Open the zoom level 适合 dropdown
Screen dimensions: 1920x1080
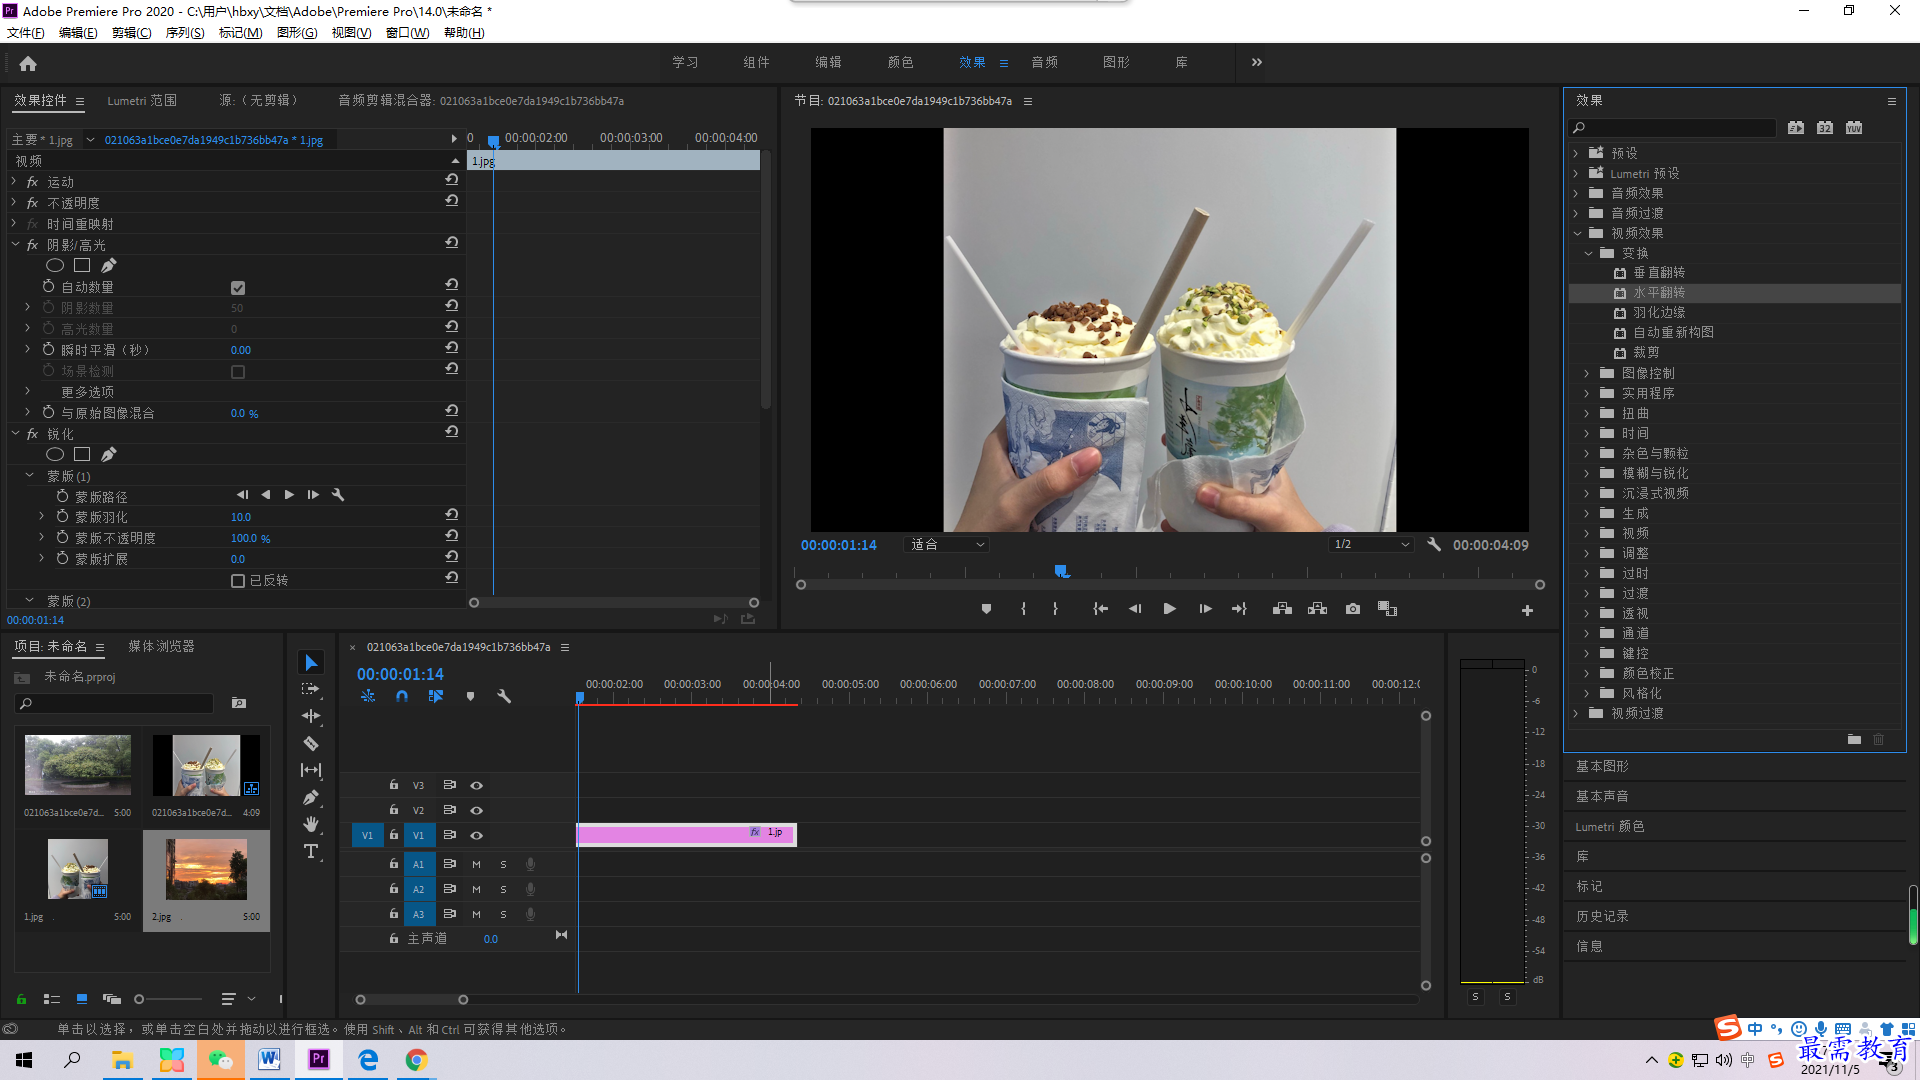(946, 545)
